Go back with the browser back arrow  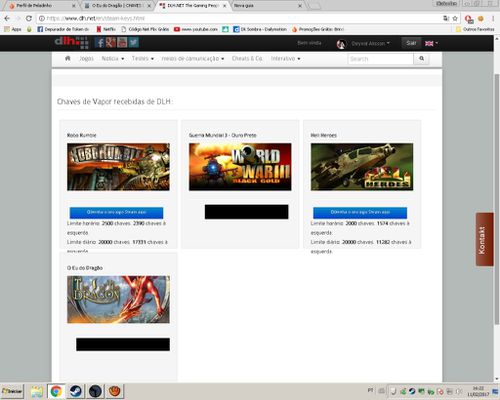[7, 19]
